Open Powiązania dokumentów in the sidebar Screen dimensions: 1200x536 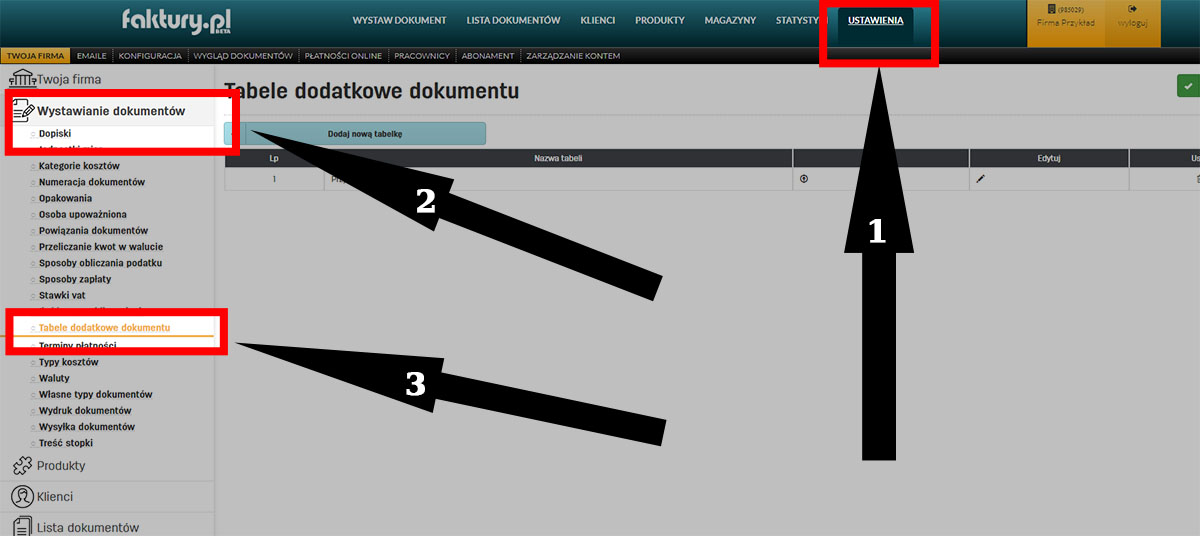tap(93, 230)
